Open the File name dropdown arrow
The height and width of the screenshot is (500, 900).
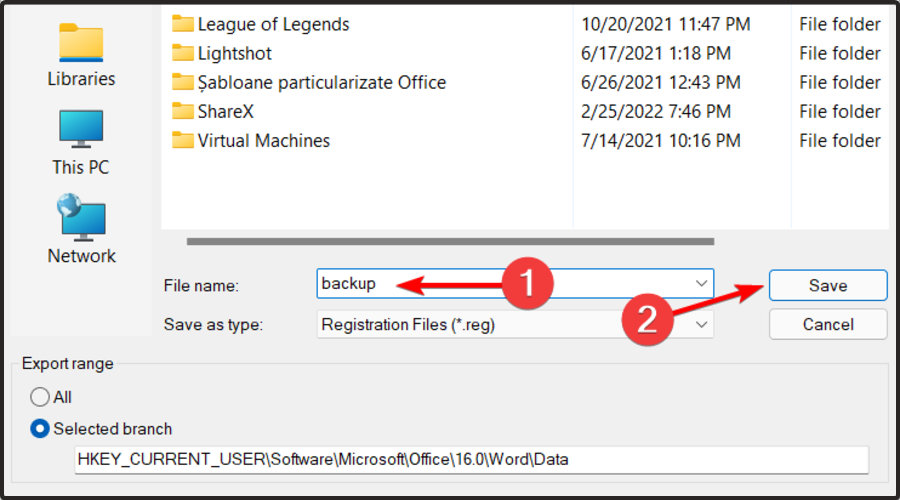pos(701,284)
